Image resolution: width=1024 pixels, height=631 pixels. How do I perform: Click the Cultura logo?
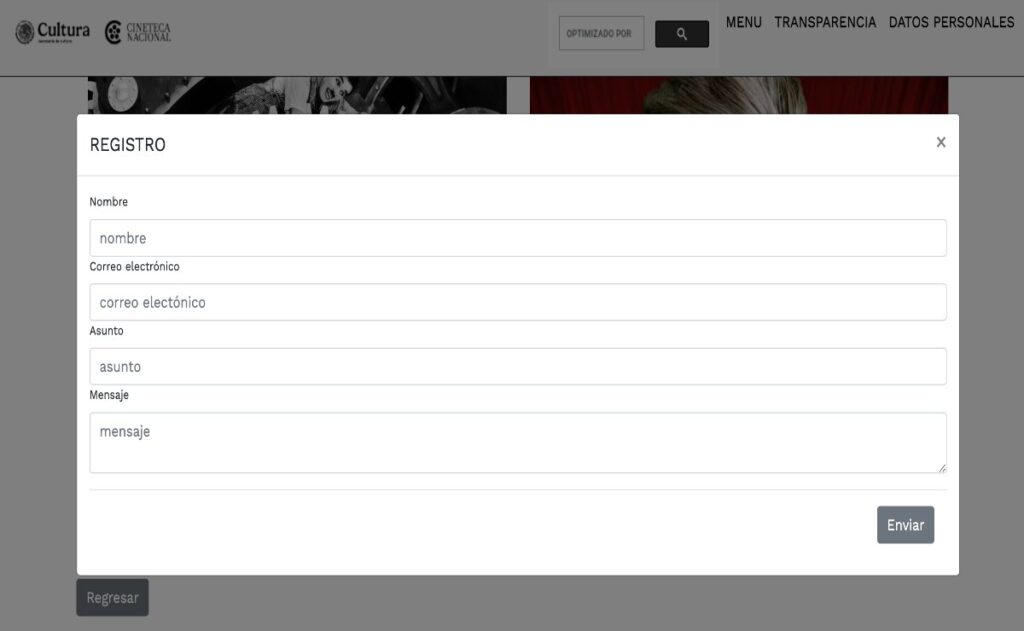coord(52,32)
